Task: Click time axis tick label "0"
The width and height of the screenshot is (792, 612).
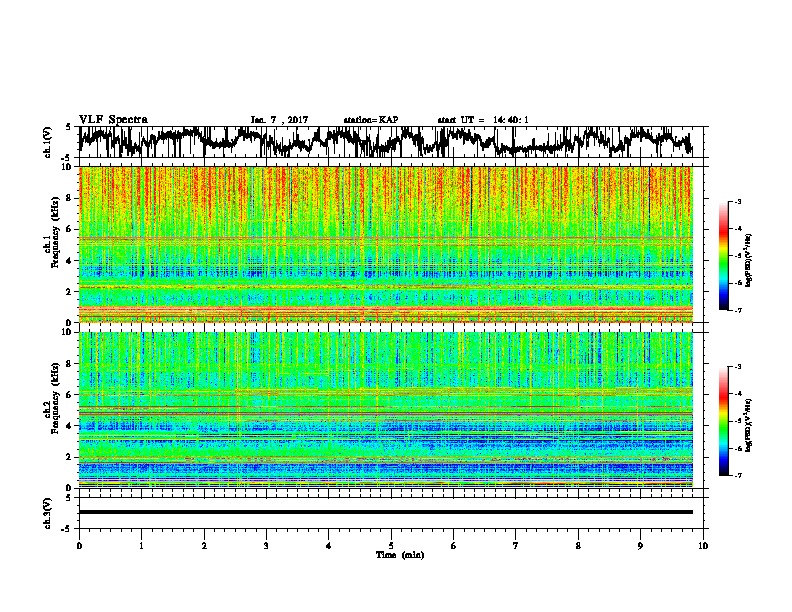Action: coord(79,546)
